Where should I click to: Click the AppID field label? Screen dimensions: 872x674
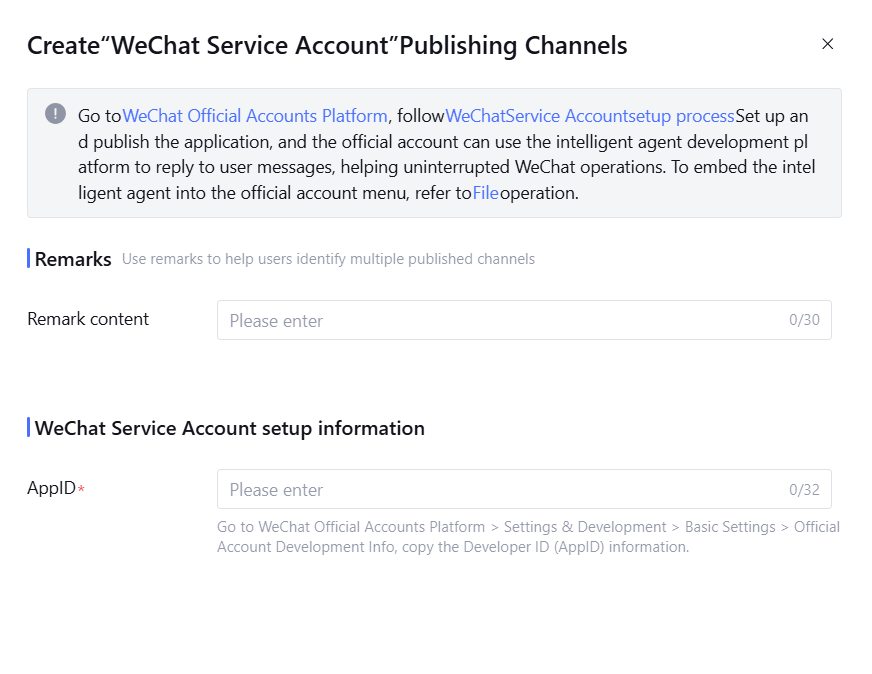point(51,488)
